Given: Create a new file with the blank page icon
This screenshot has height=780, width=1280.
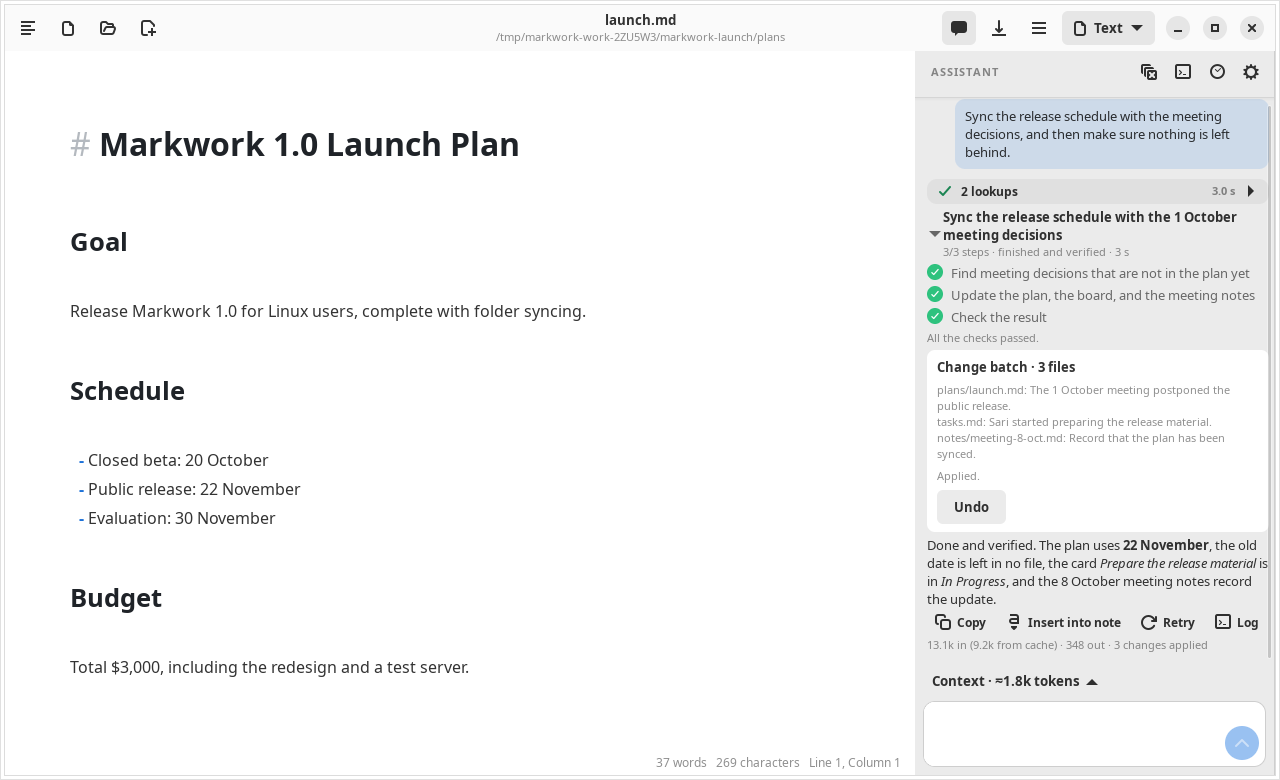Looking at the screenshot, I should pos(68,28).
